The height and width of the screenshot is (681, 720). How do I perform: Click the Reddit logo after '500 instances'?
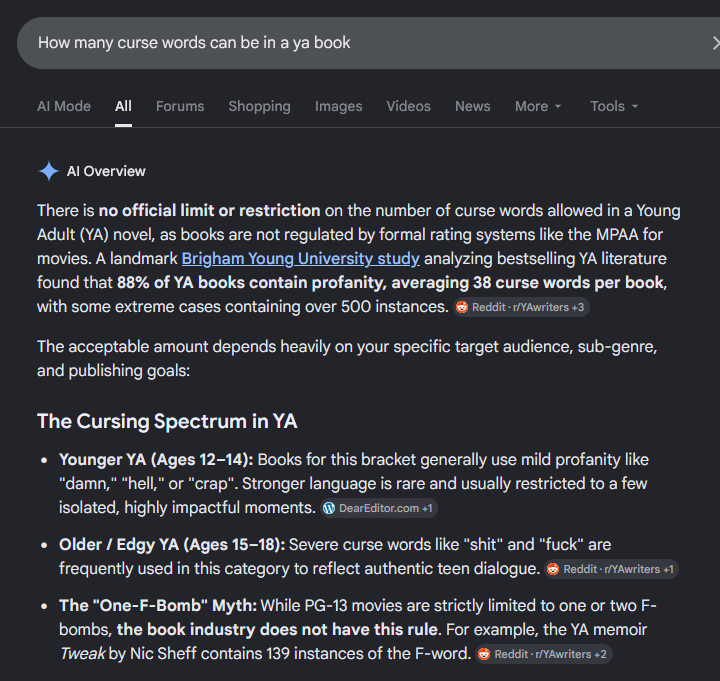[462, 307]
